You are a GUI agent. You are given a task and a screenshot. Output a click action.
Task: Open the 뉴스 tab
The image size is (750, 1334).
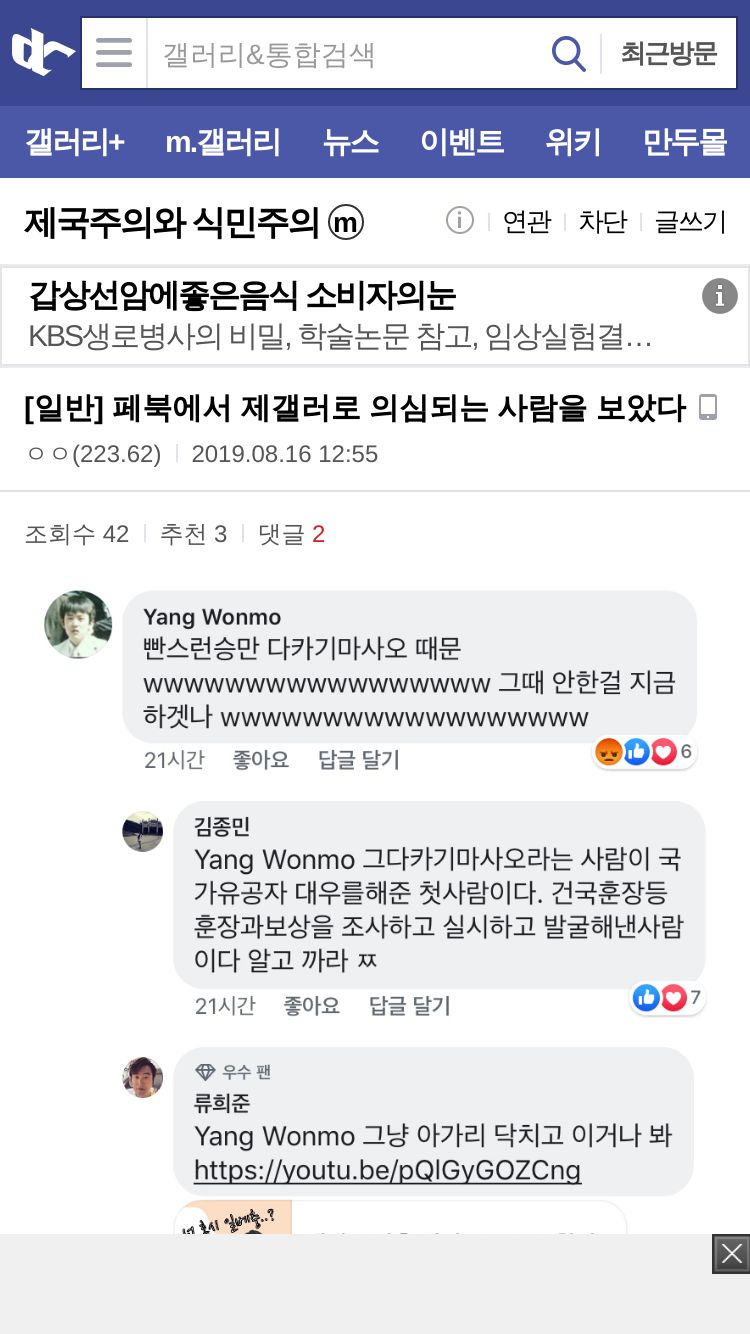pyautogui.click(x=351, y=142)
